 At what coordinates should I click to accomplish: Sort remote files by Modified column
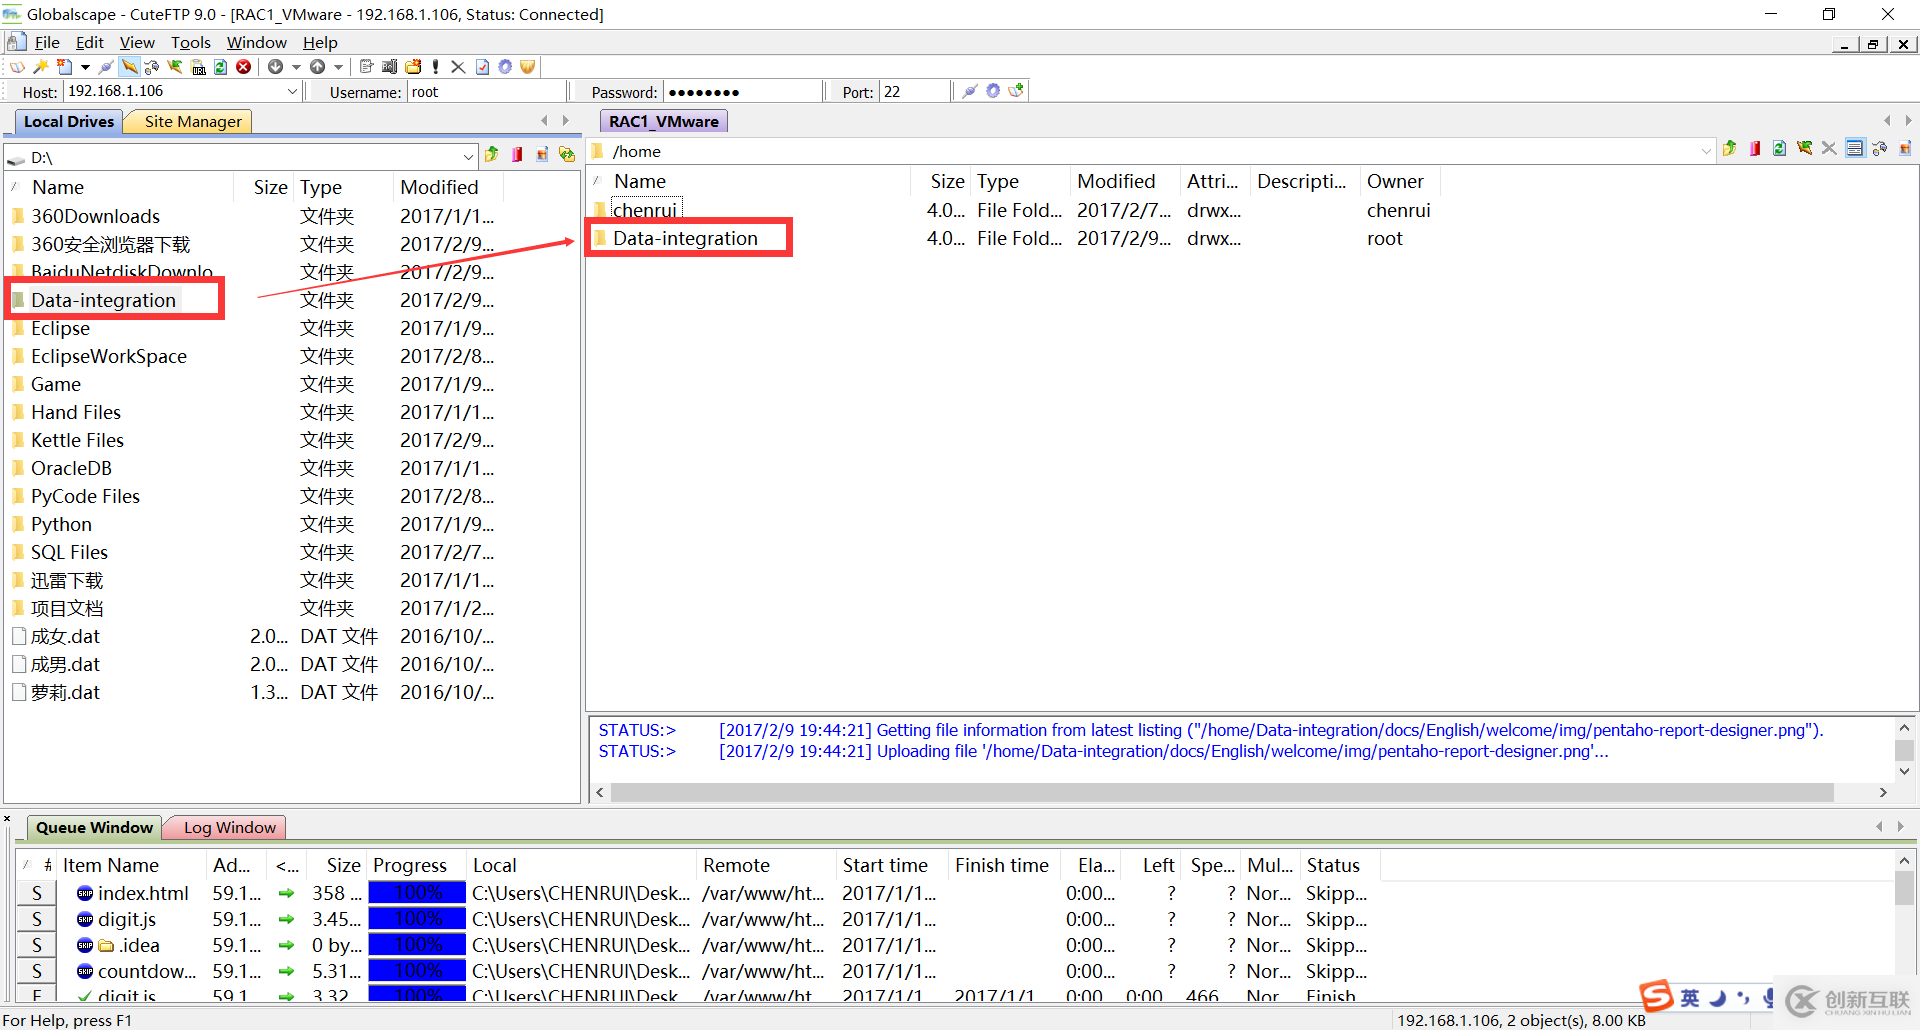(x=1116, y=181)
